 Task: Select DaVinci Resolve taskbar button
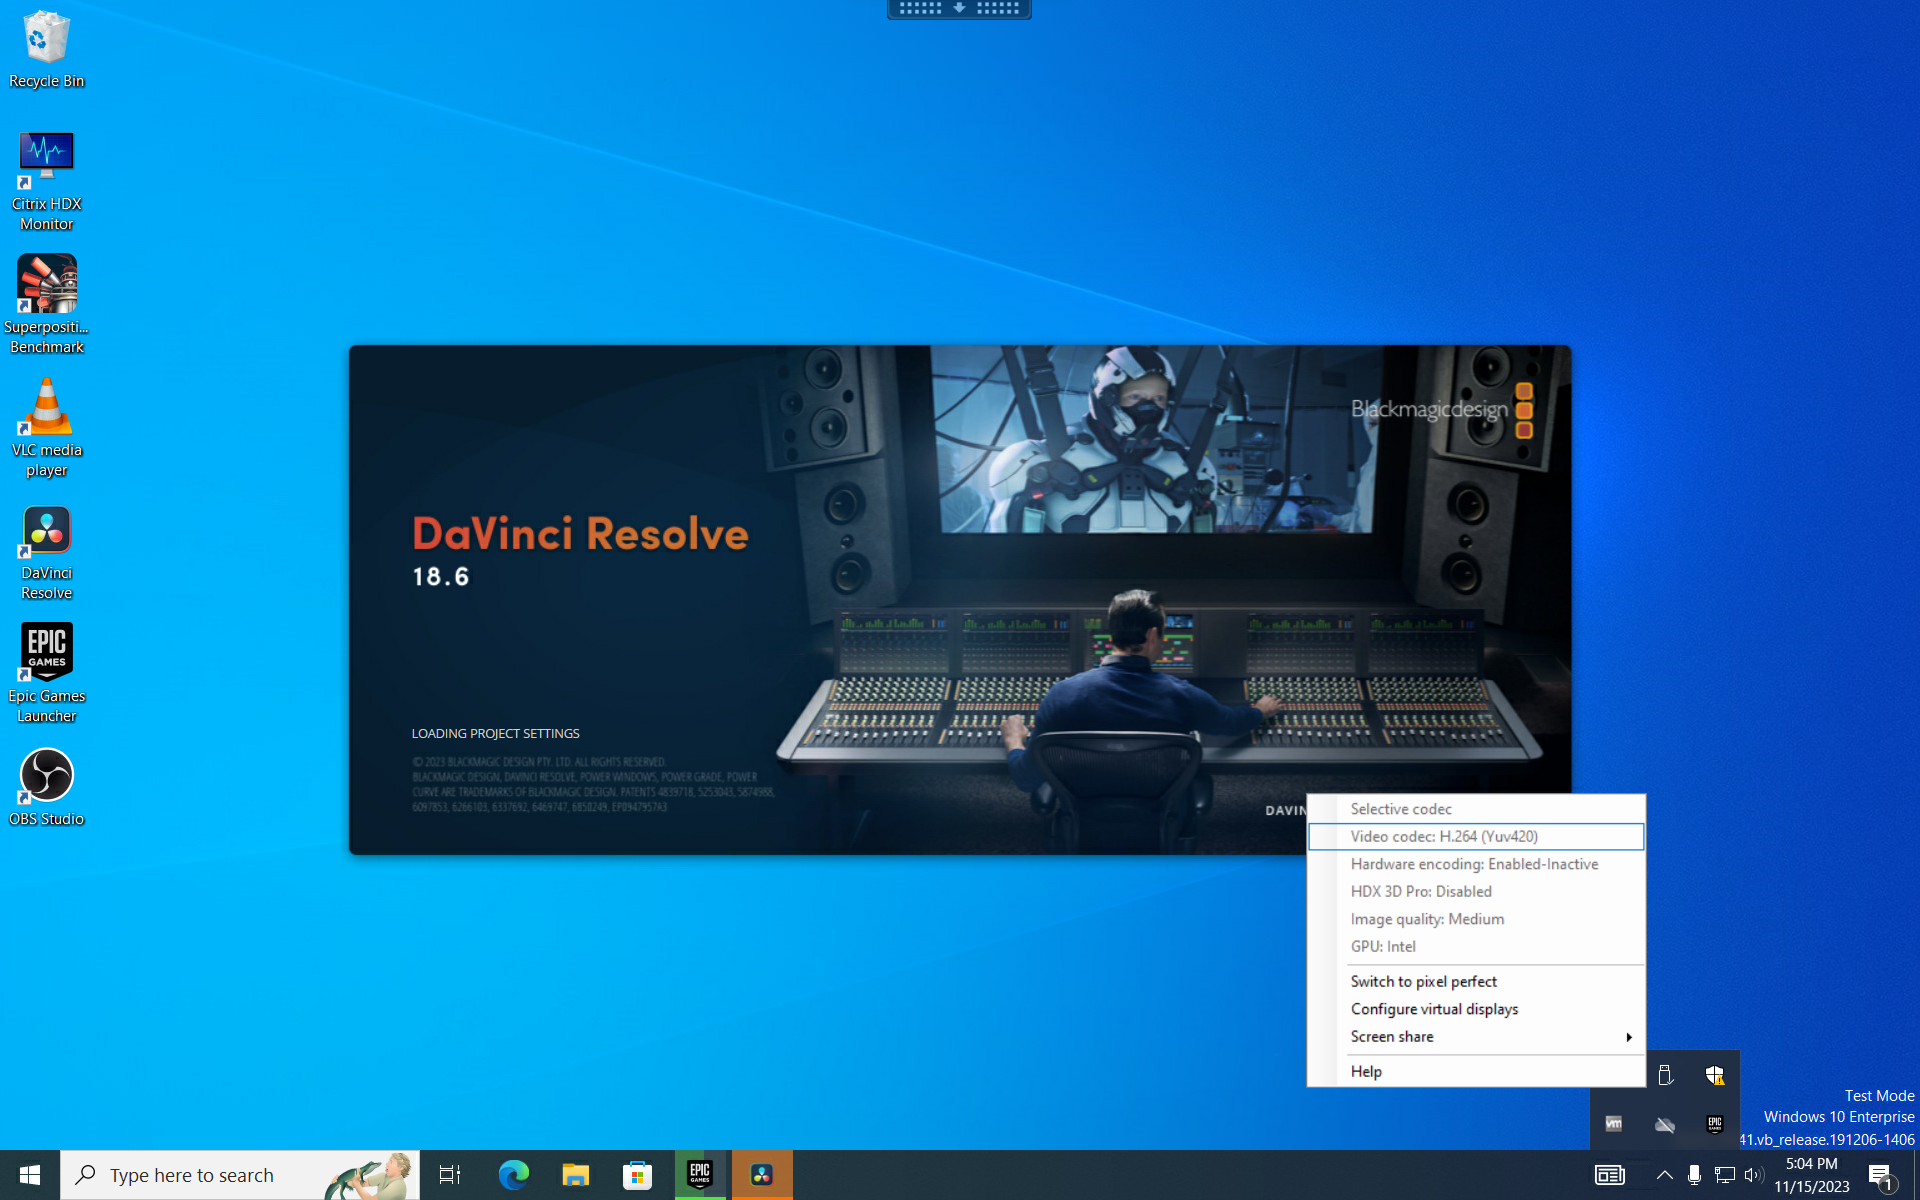[x=762, y=1175]
